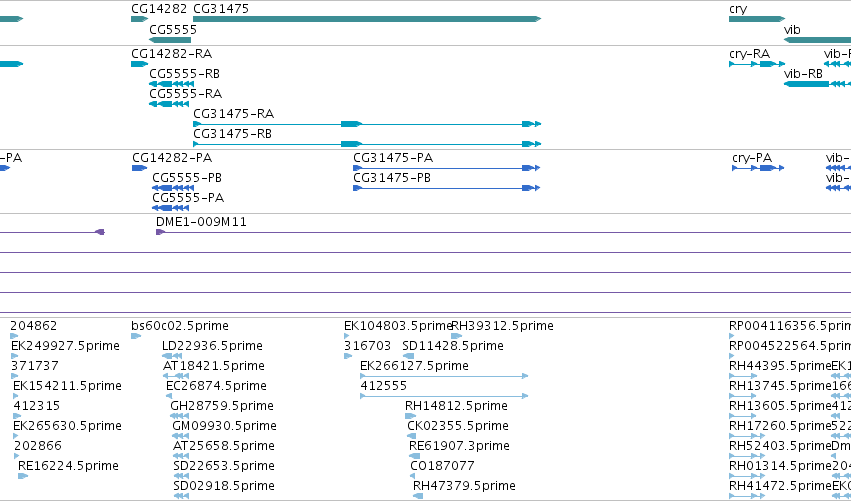The image size is (851, 501).
Task: Select the bs60c02.5prime EST marker
Action: 136,336
